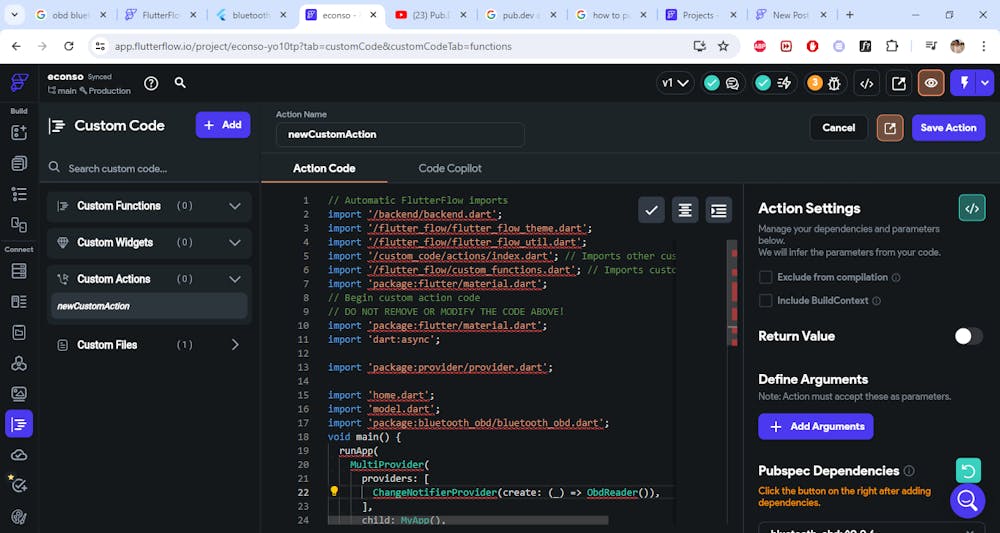Open the FlutterFlow logo home menu
Image resolution: width=1000 pixels, height=533 pixels.
19,83
